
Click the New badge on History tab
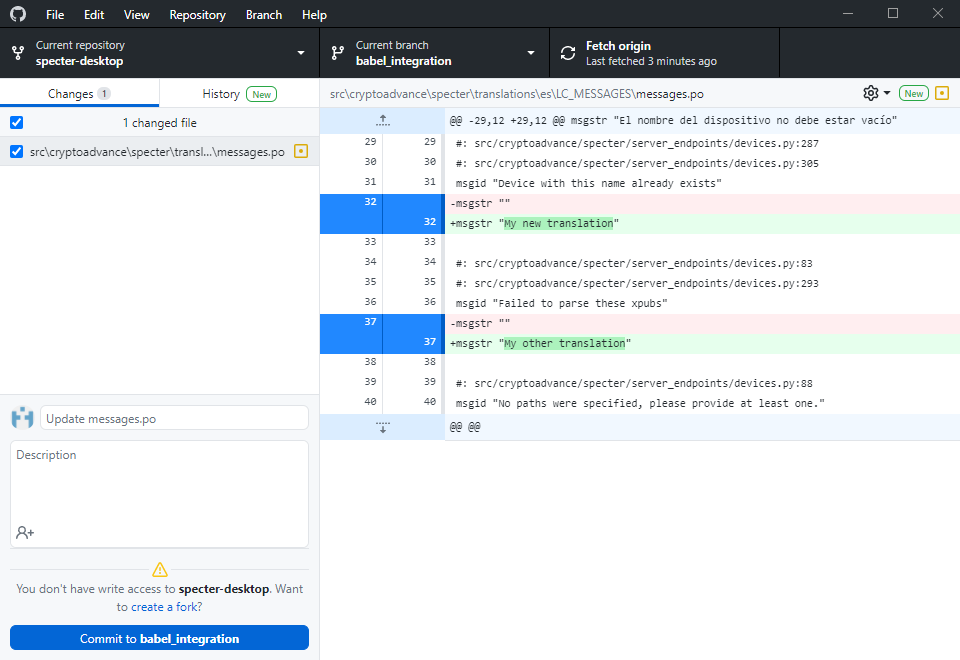(x=261, y=94)
